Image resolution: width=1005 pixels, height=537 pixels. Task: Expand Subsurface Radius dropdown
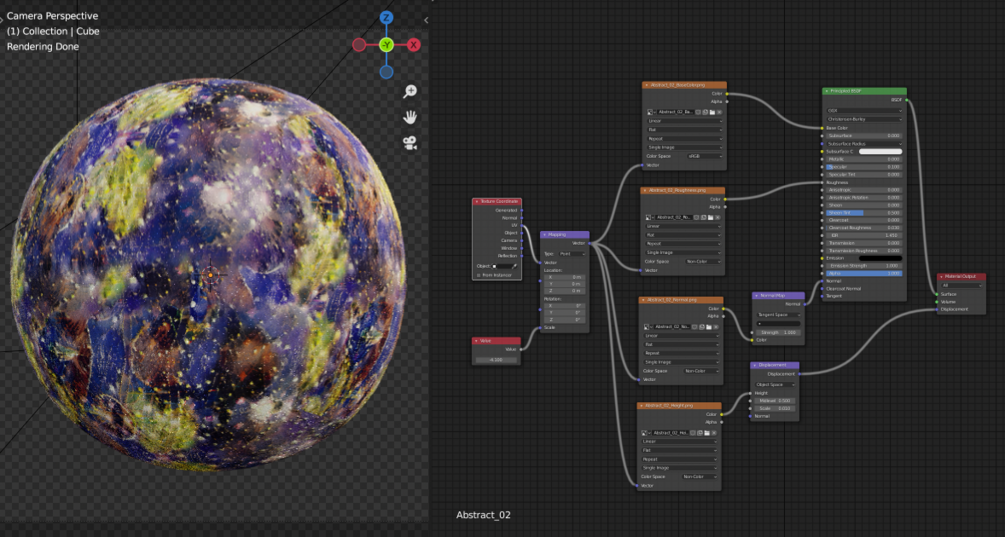[865, 144]
